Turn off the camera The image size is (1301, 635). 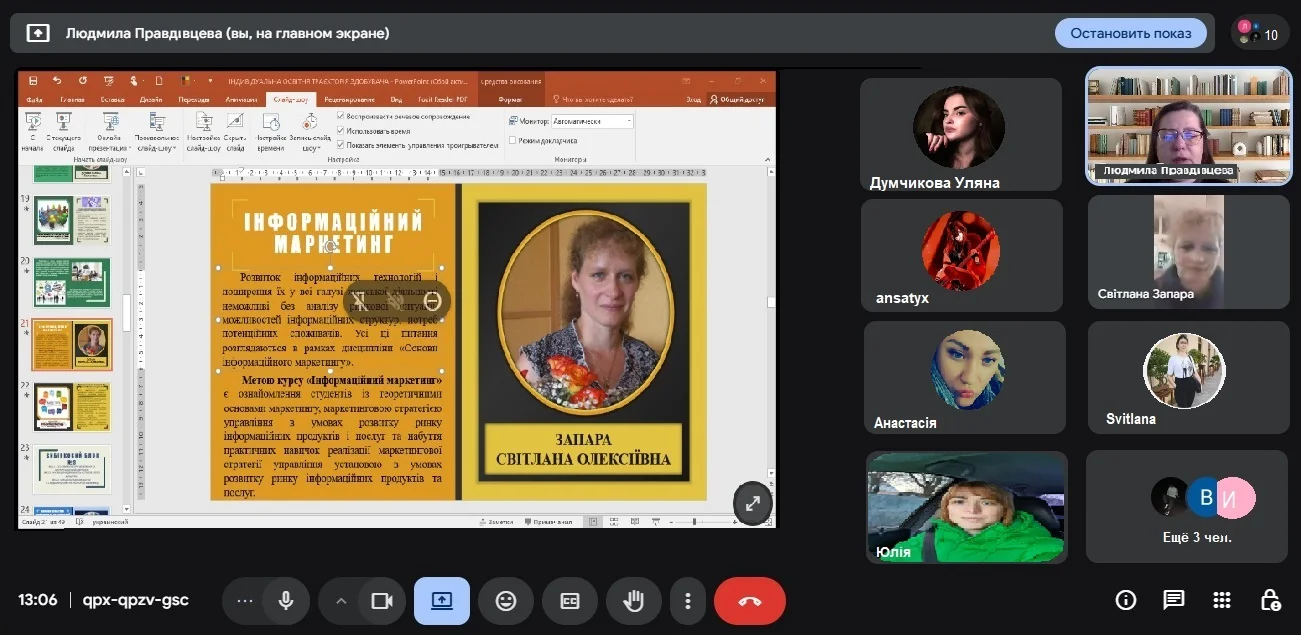click(x=381, y=601)
